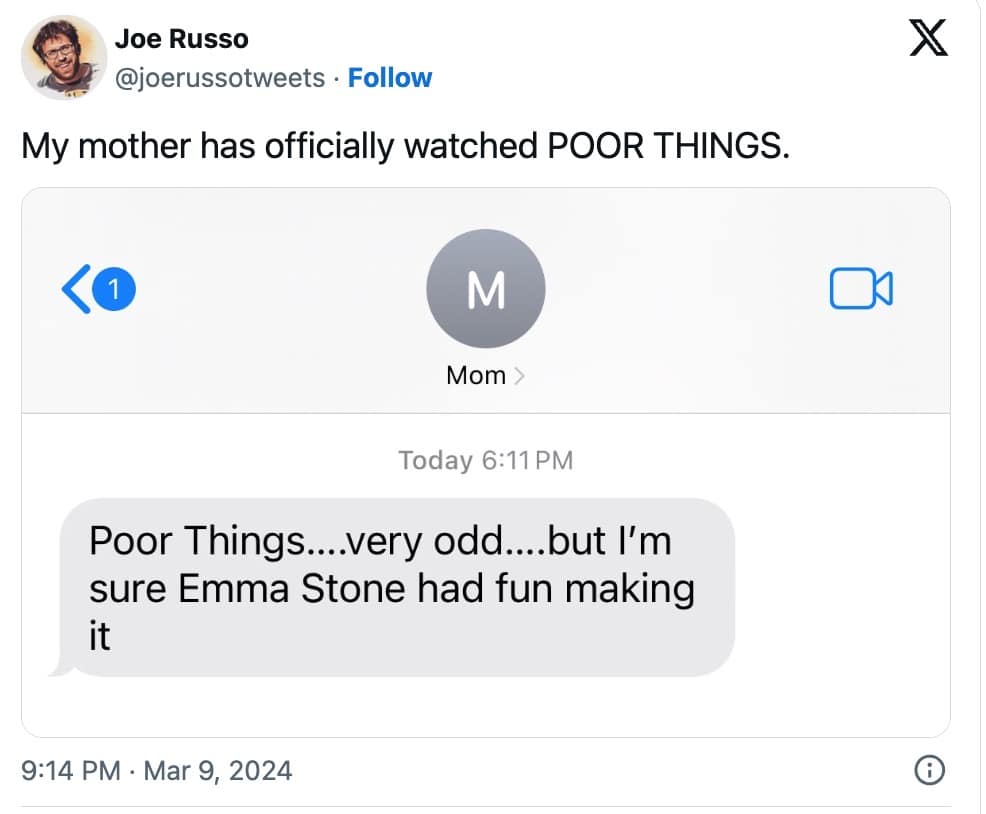Click the blue unread badge showing 1
The height and width of the screenshot is (814, 986).
[x=114, y=289]
